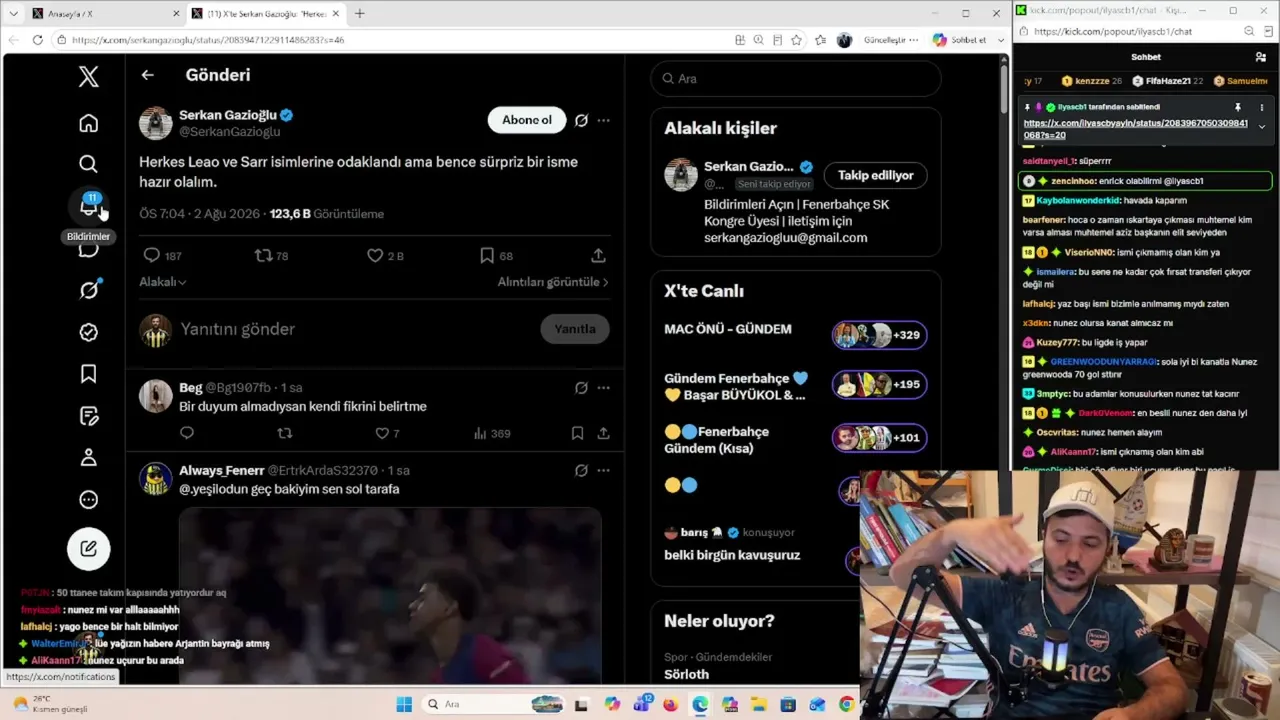Expand the Copilot Sohbet et dropdown arrow
The height and width of the screenshot is (720, 1280).
pyautogui.click(x=1002, y=40)
